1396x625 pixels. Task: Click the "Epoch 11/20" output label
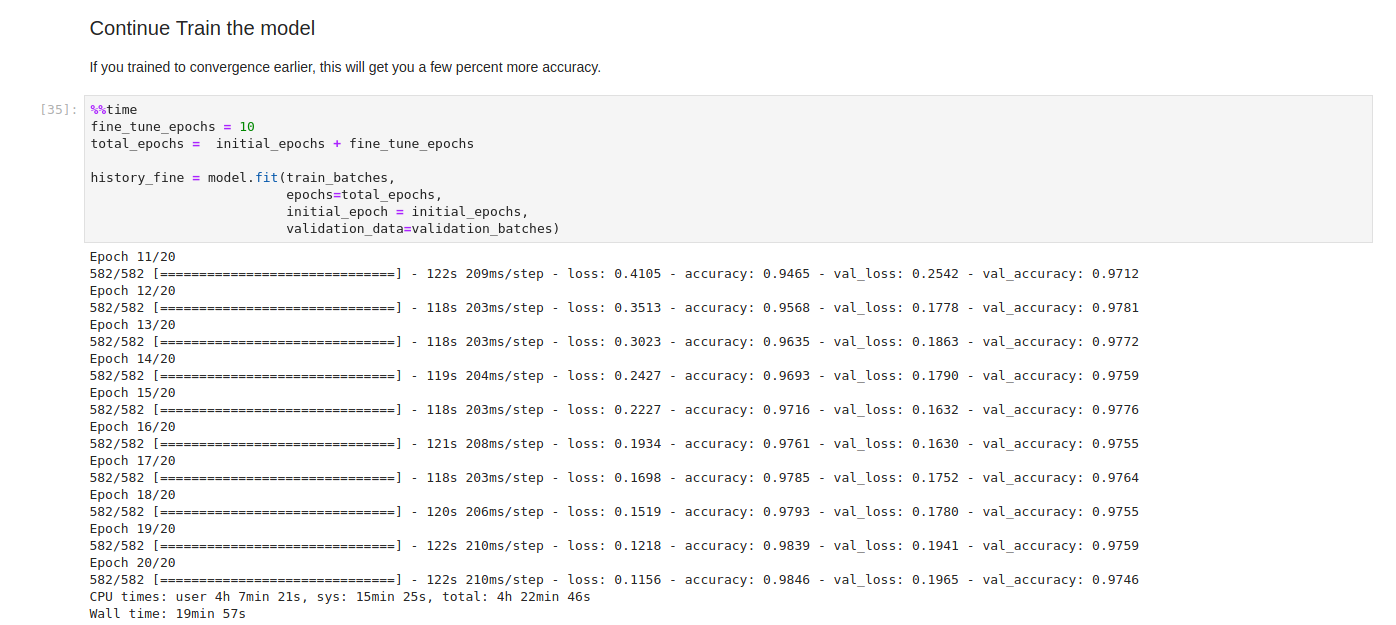pyautogui.click(x=132, y=257)
